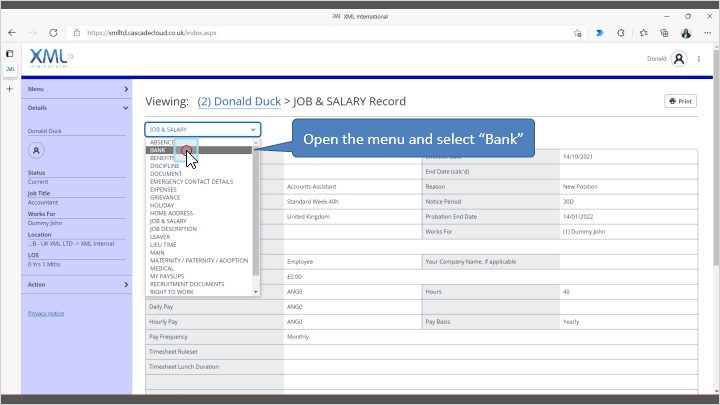Screen dimensions: 720x405
Task: Click the New Position reason value
Action: [x=629, y=186]
